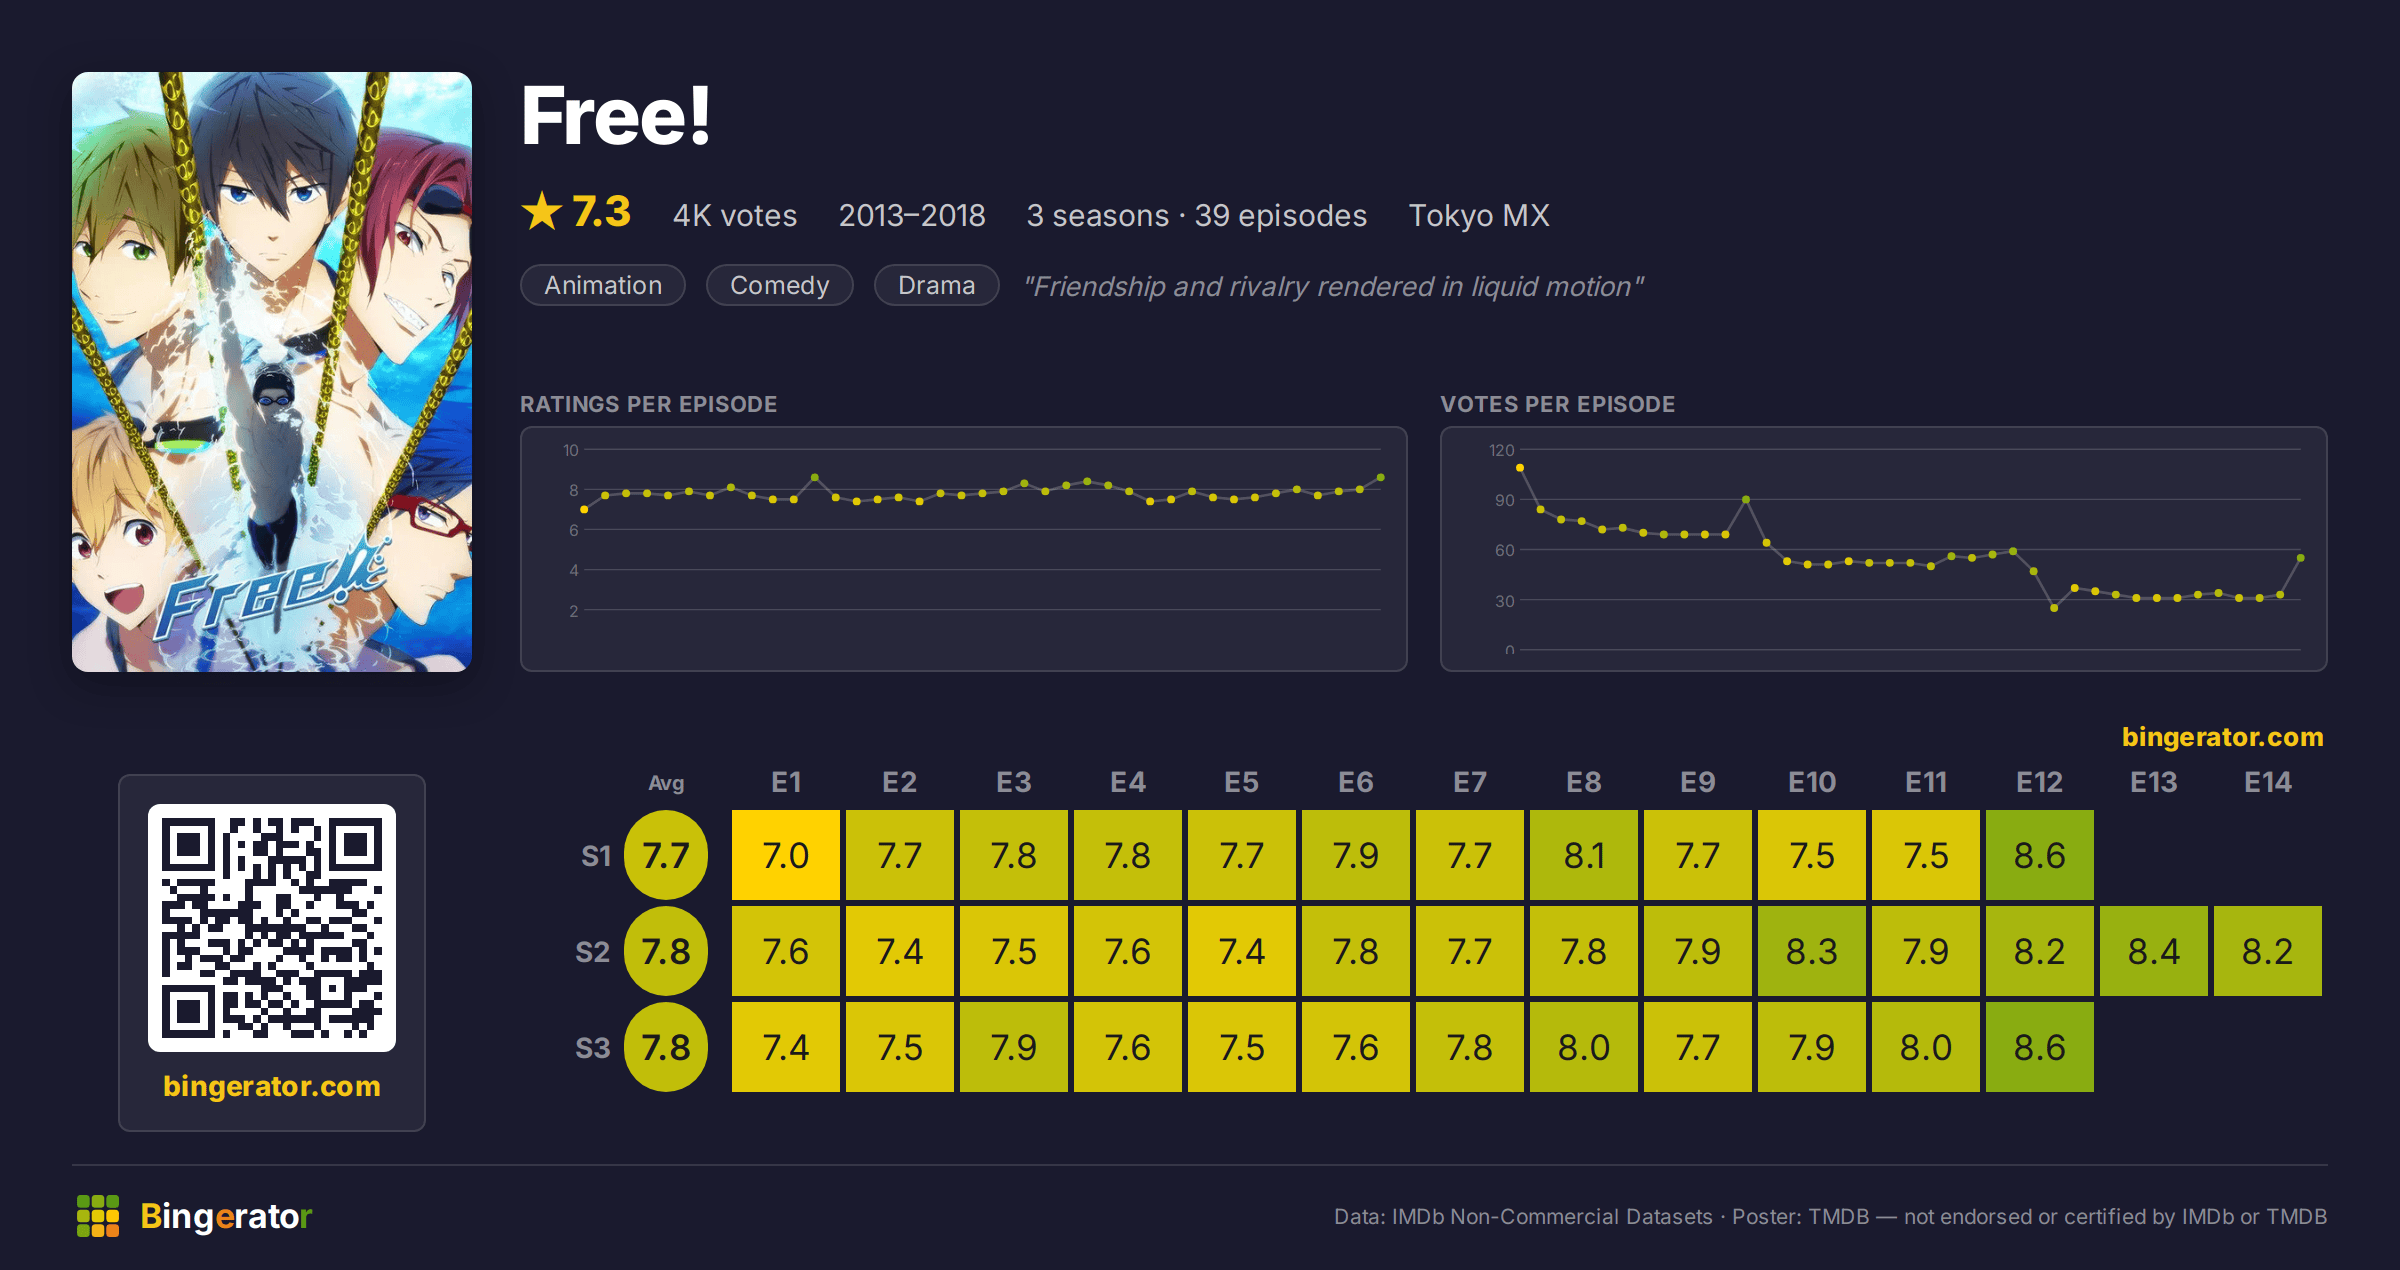Screen dimensions: 2400x1270
Task: Click the S2 average 7.8 circle
Action: 666,952
